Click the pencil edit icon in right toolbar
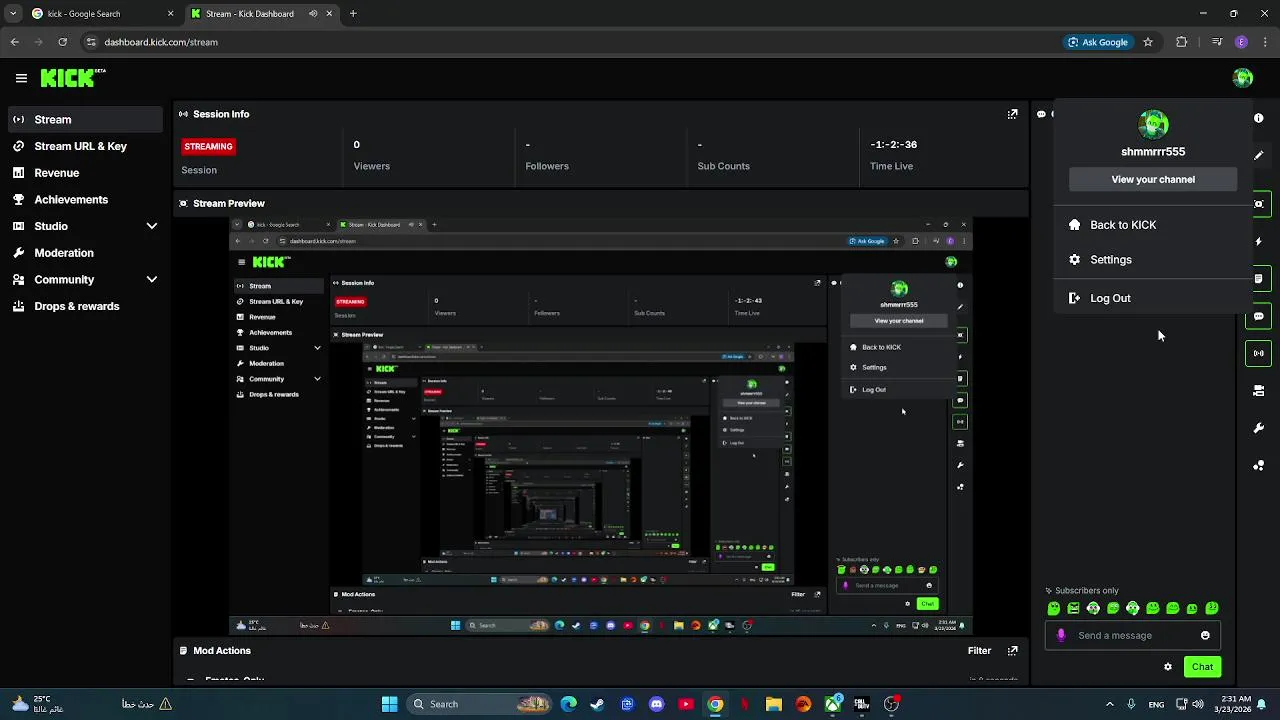This screenshot has width=1280, height=720. [x=1258, y=155]
